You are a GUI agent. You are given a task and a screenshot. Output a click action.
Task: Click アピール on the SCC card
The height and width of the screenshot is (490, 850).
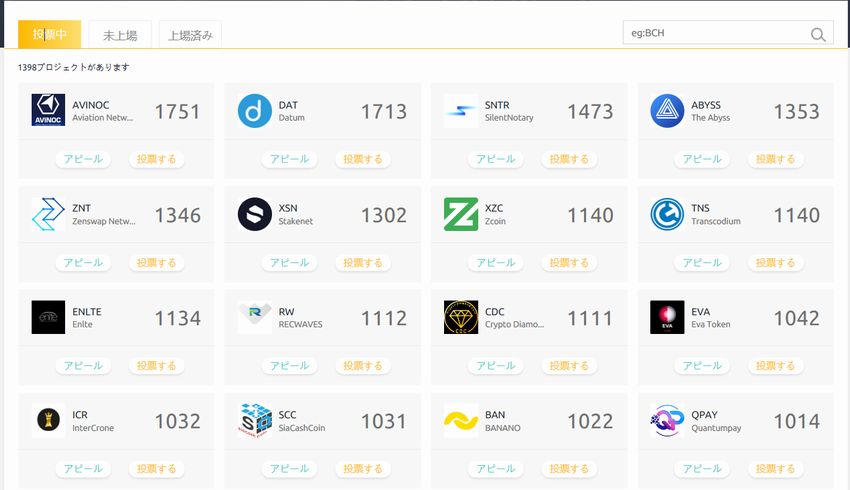pos(289,468)
